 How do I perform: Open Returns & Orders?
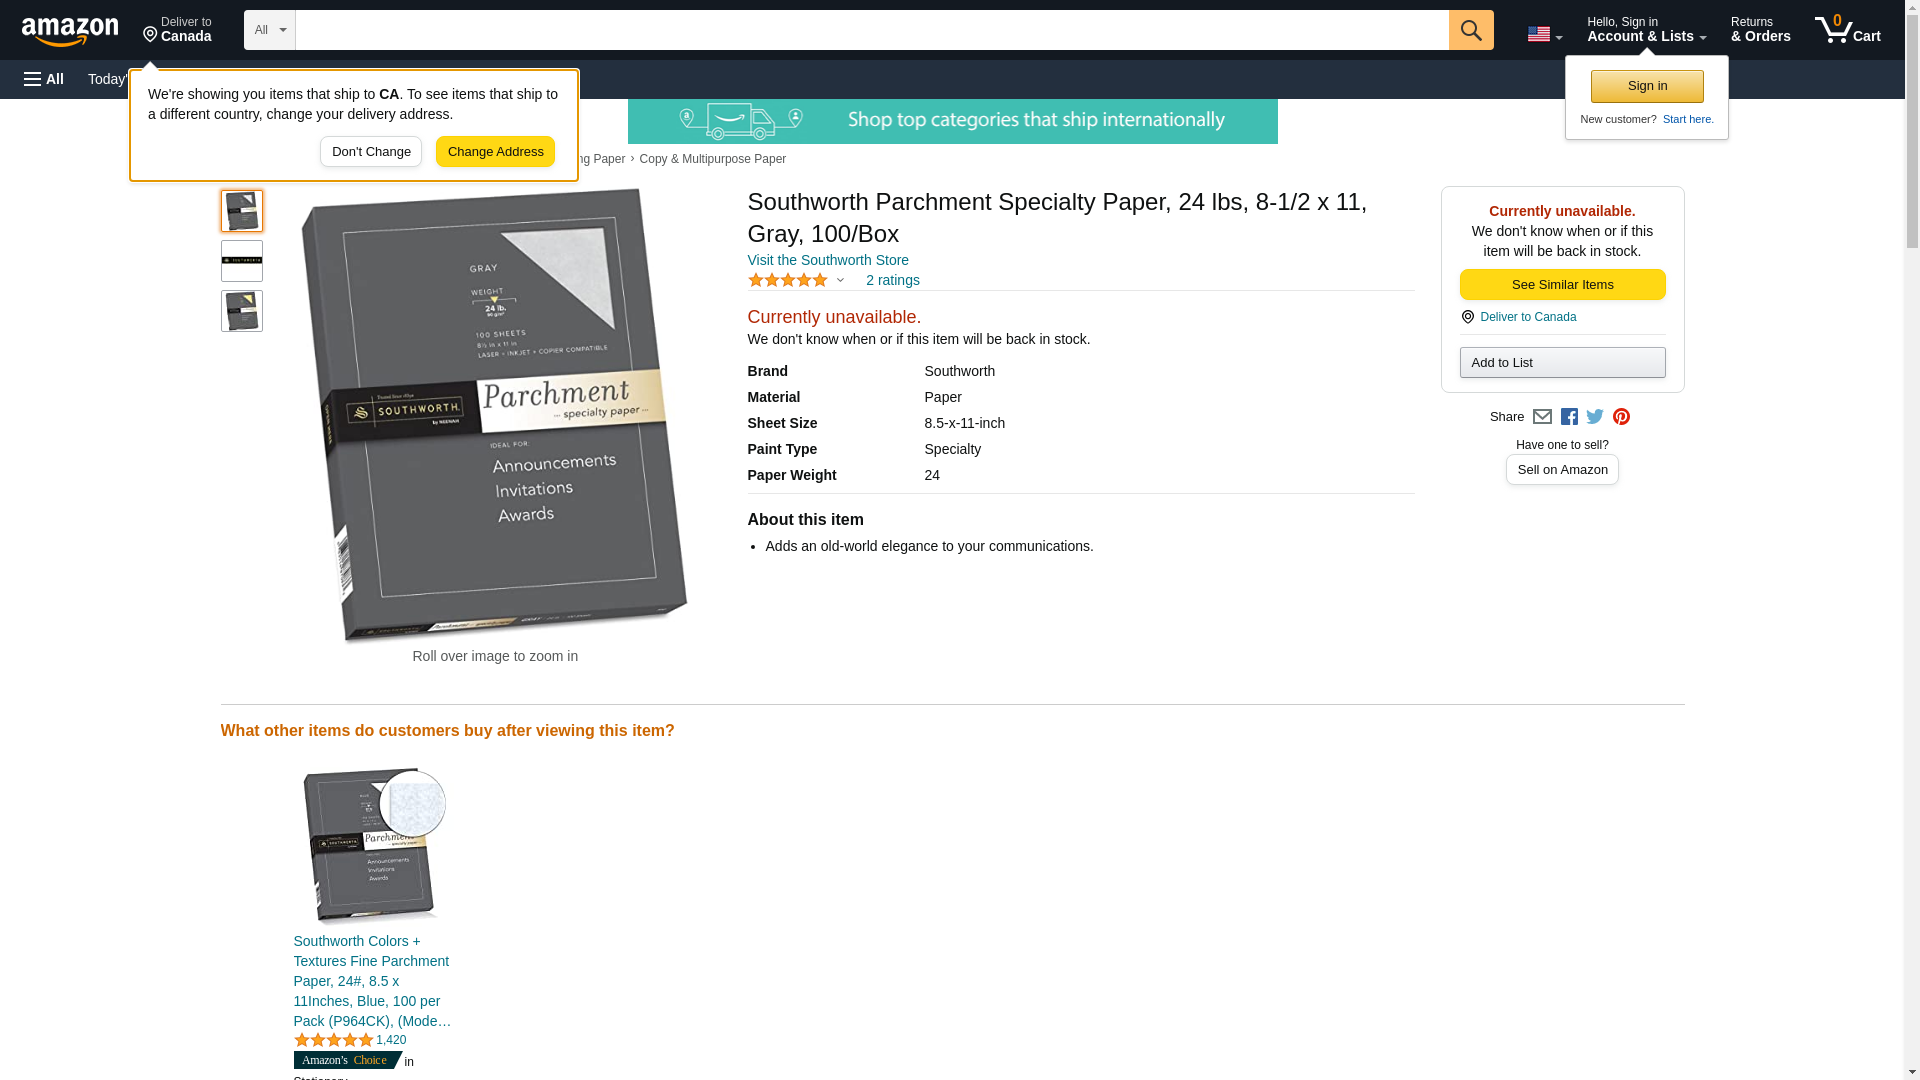coord(1760,29)
